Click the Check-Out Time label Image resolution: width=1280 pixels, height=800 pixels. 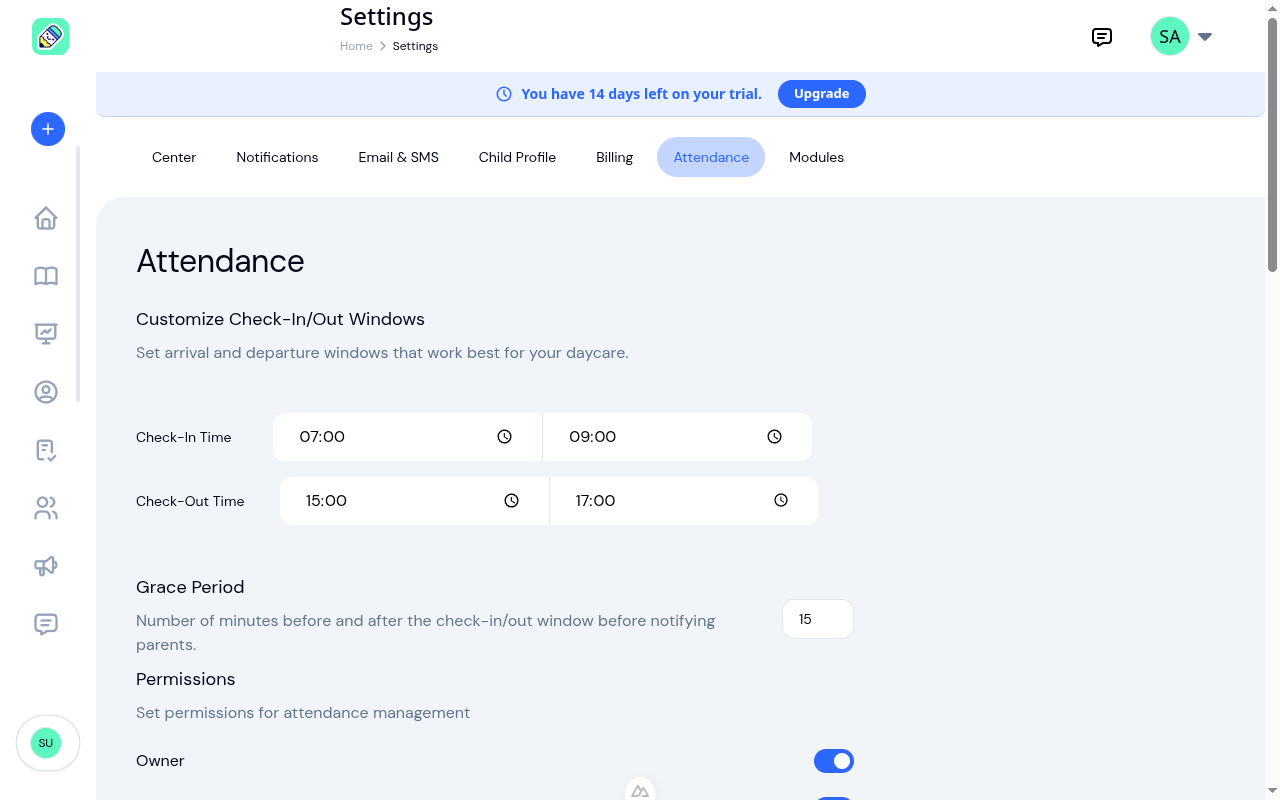coord(190,501)
